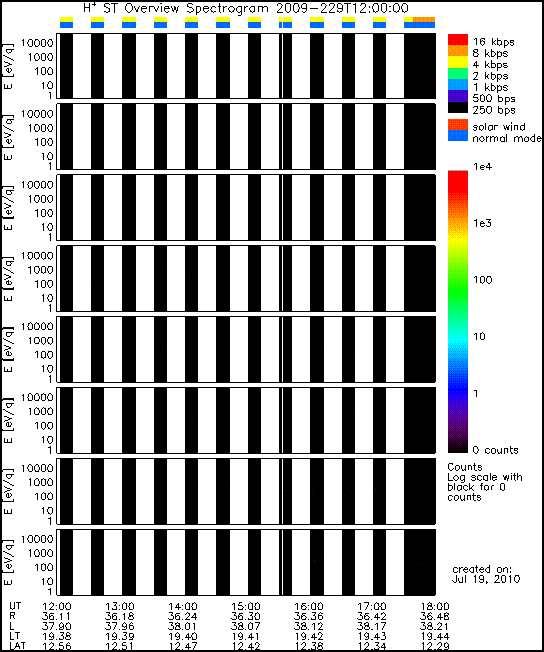Click the plot title 'H+ ST Overview Spectrogram'

pyautogui.click(x=175, y=8)
